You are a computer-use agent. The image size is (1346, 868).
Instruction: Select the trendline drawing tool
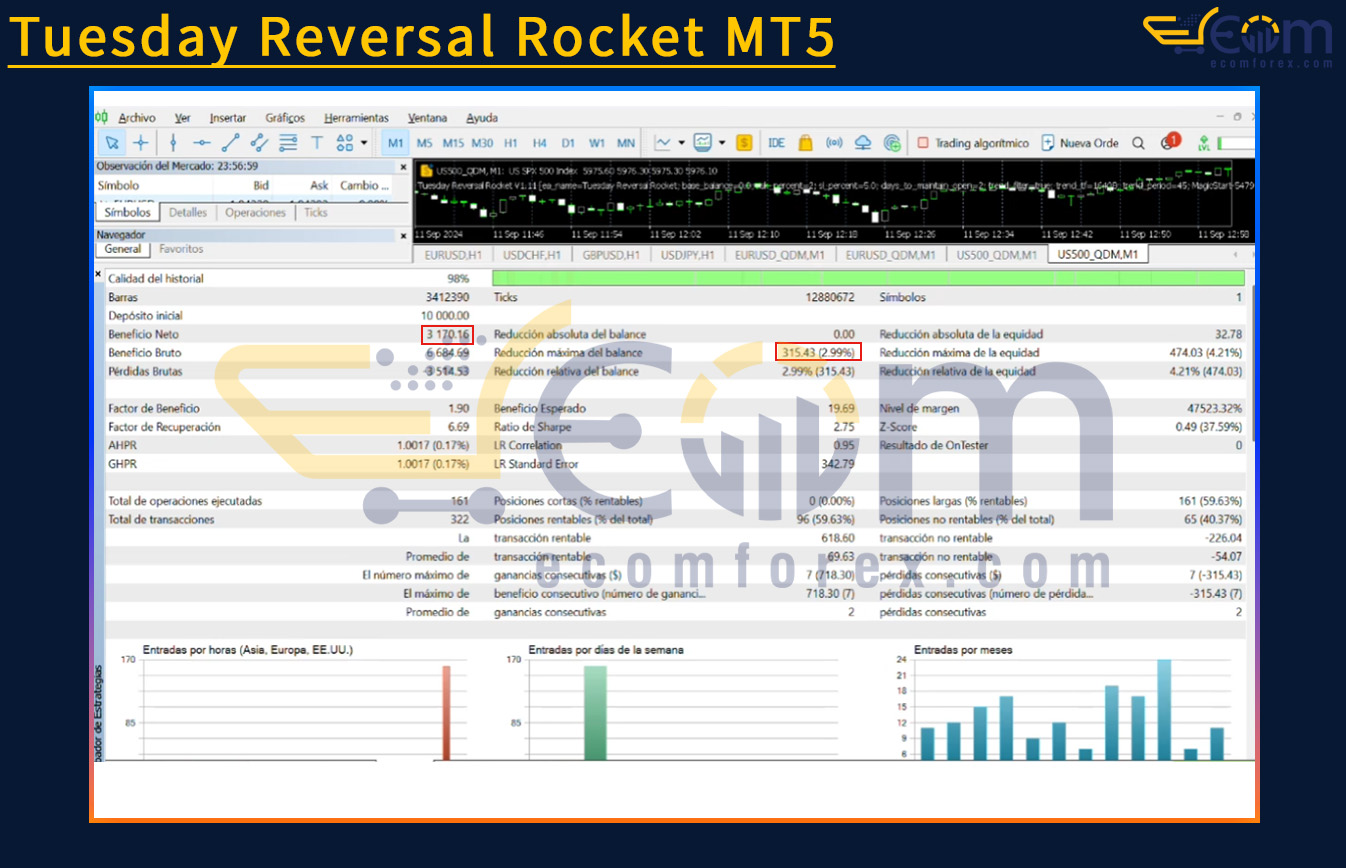coord(230,143)
